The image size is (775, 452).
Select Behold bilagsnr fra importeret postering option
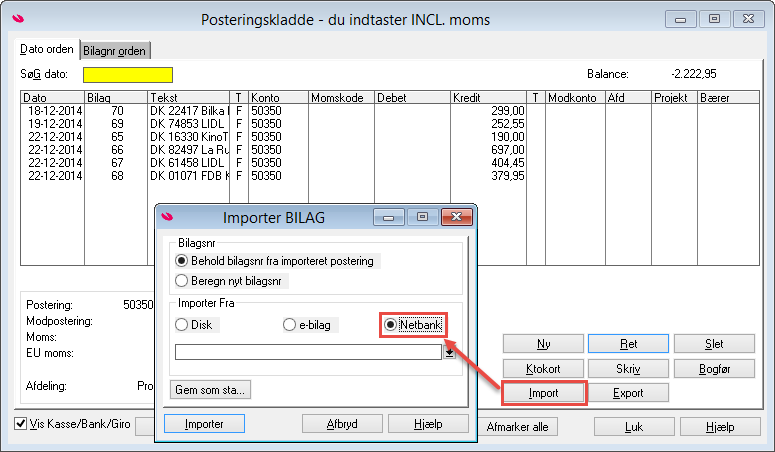278,261
